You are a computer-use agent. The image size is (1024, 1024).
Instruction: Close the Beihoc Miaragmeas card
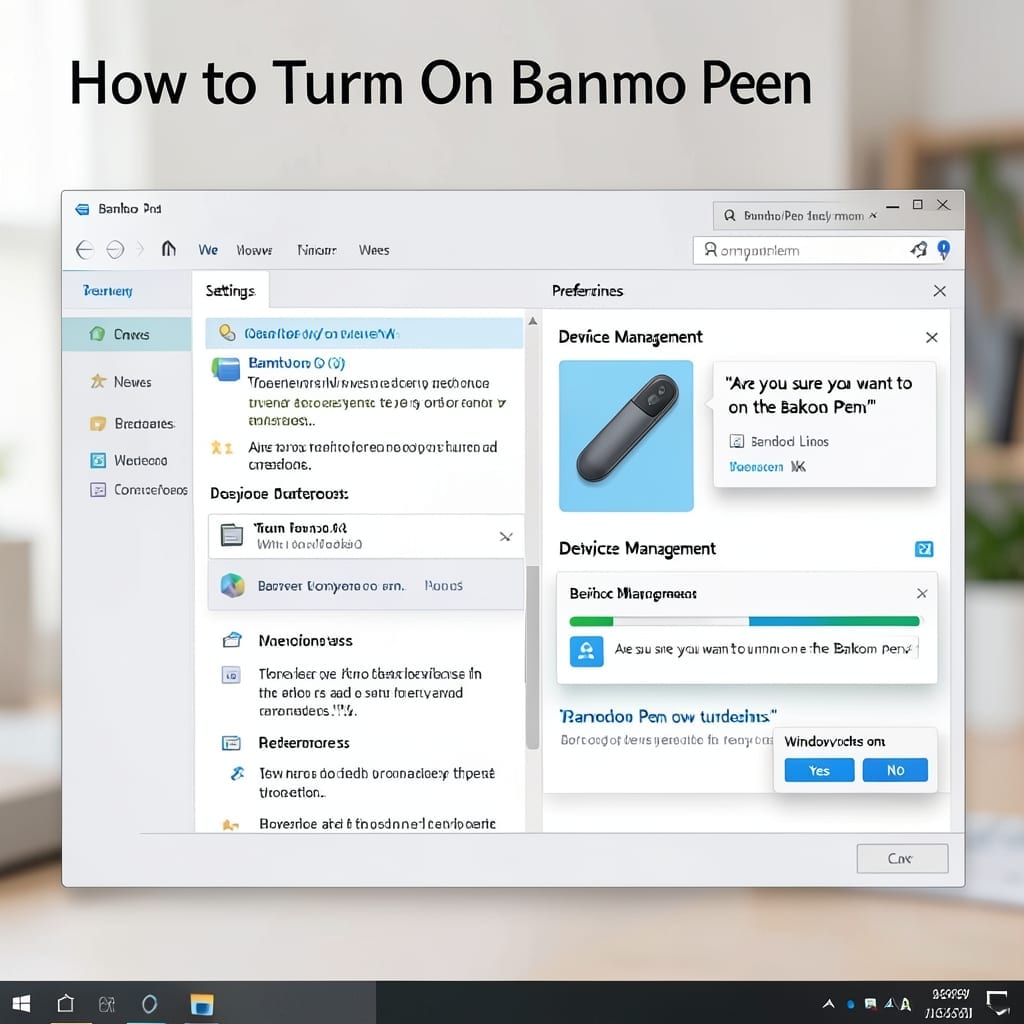922,594
